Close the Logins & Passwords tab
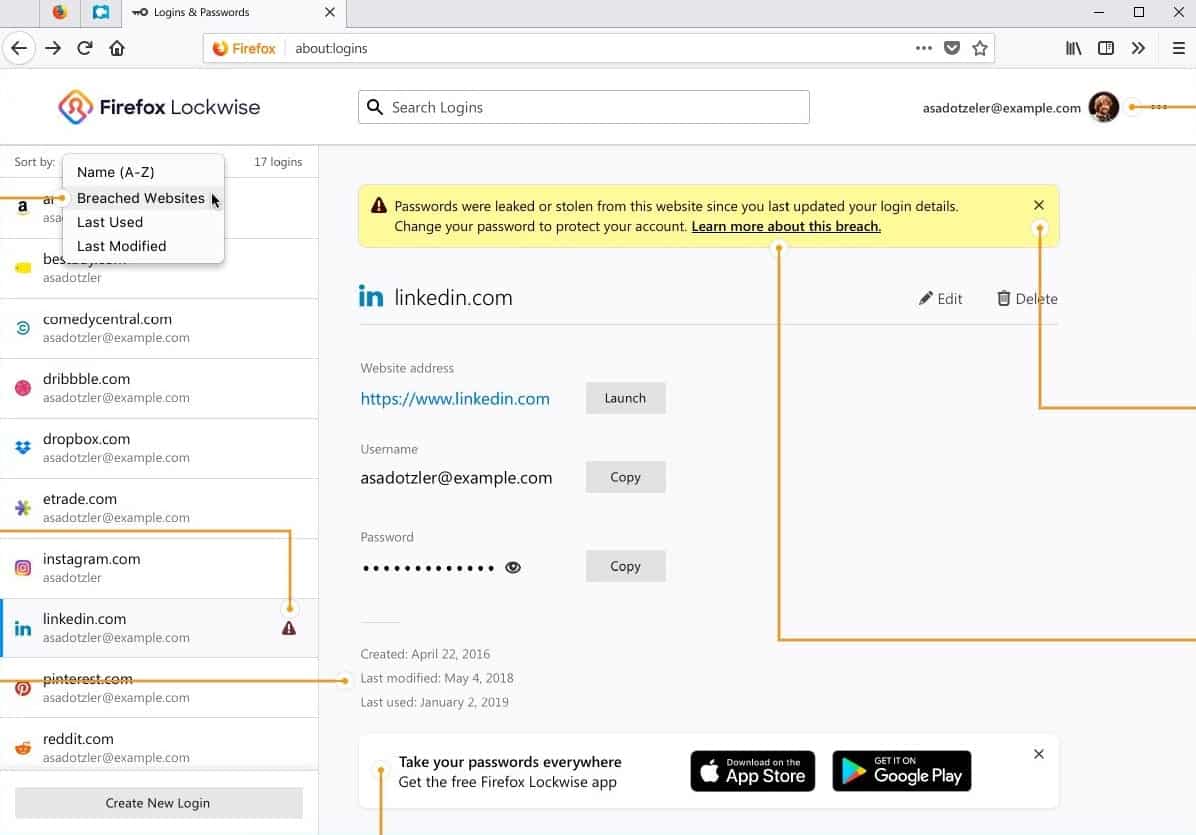The image size is (1196, 835). (x=330, y=12)
